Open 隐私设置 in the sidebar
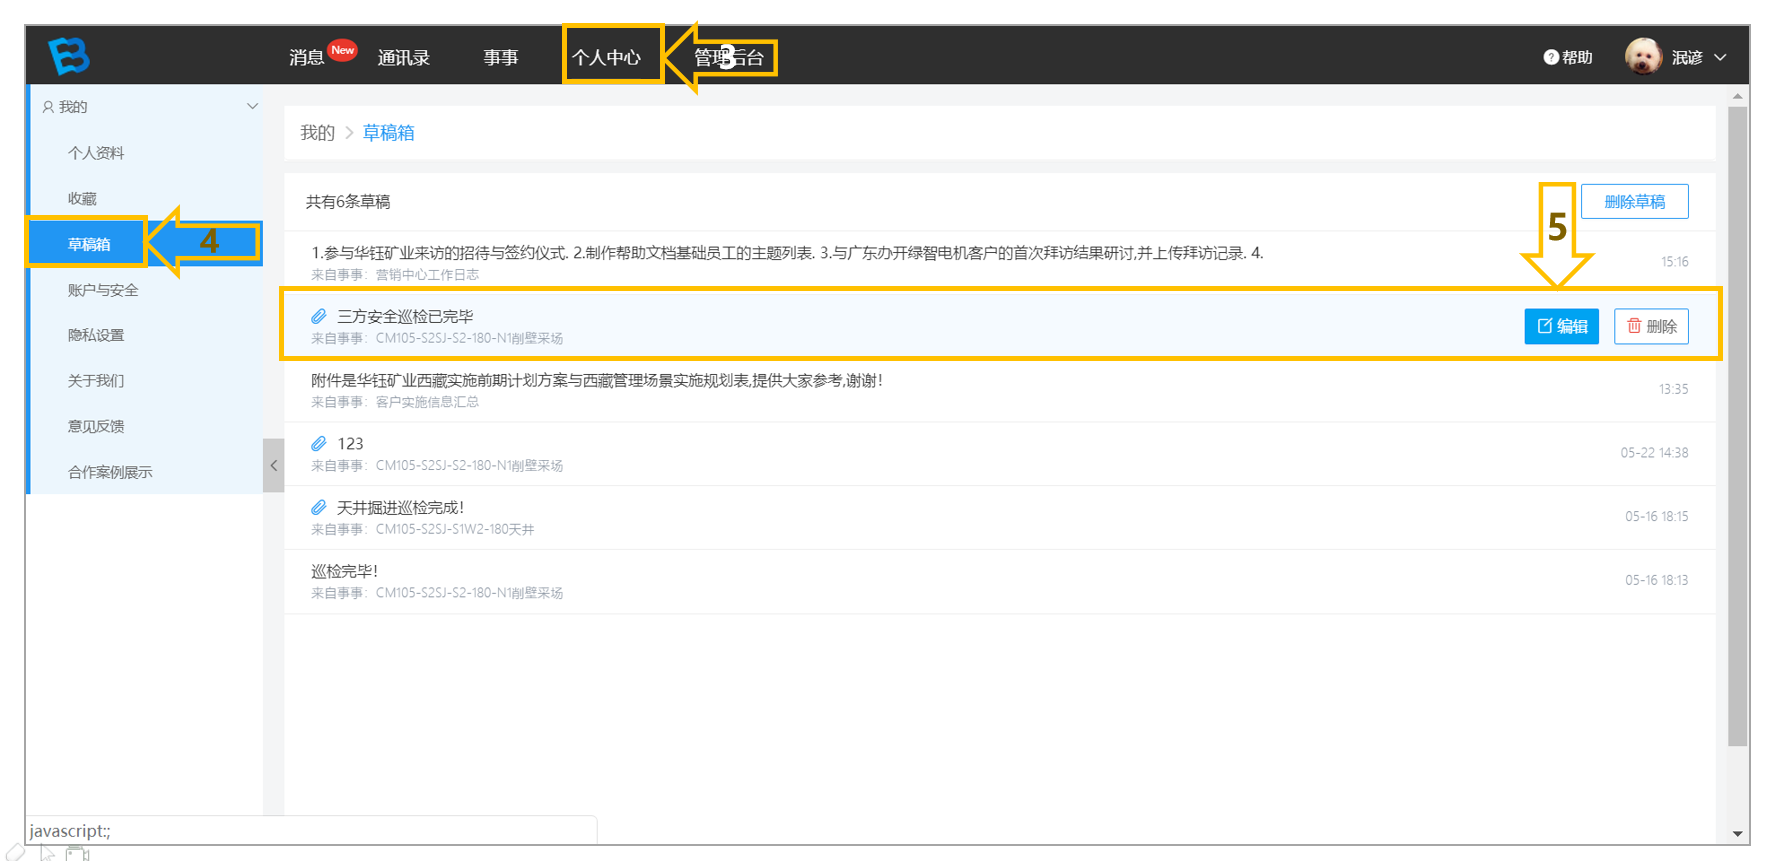 pyautogui.click(x=96, y=335)
